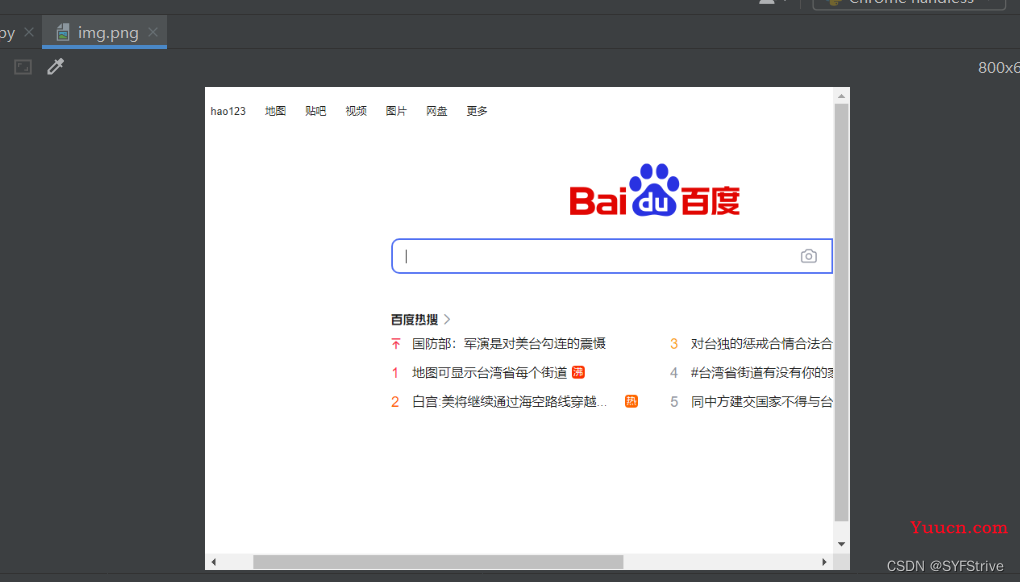Open hot search 地图可显示台湾省每个街道
The width and height of the screenshot is (1020, 582).
[x=489, y=373]
